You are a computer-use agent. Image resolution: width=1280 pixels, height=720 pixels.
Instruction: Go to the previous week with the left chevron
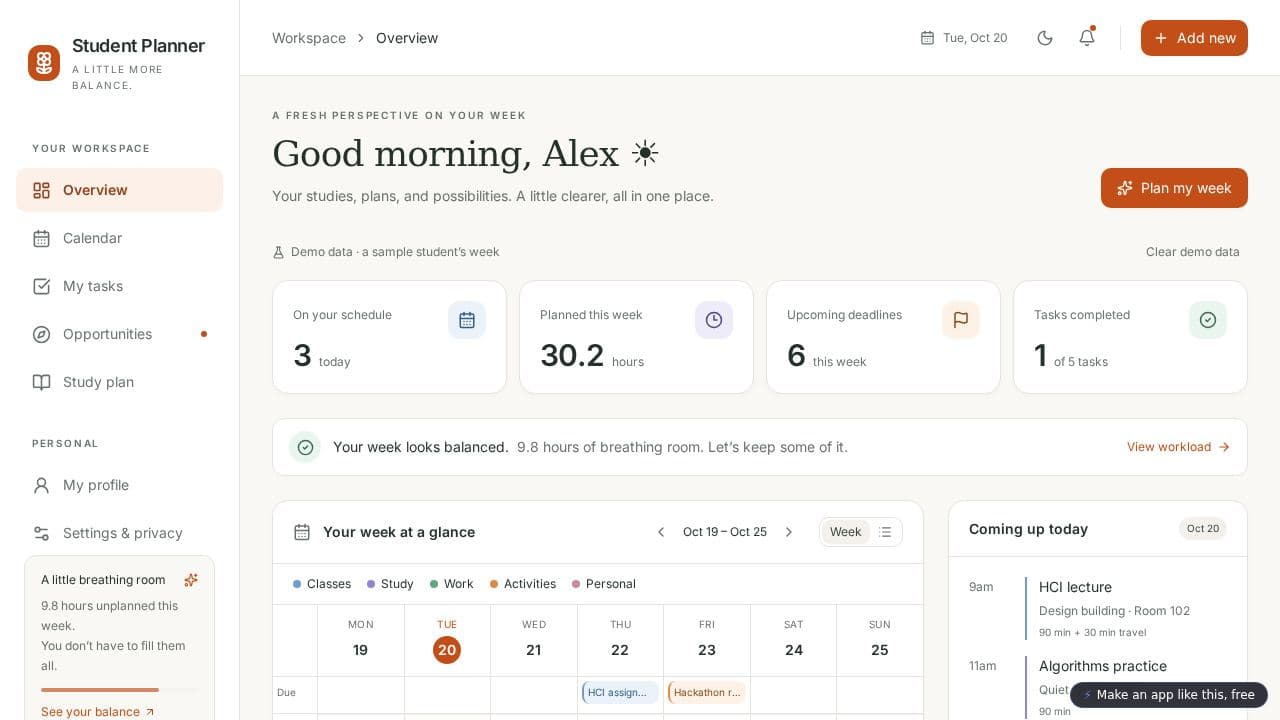click(661, 532)
